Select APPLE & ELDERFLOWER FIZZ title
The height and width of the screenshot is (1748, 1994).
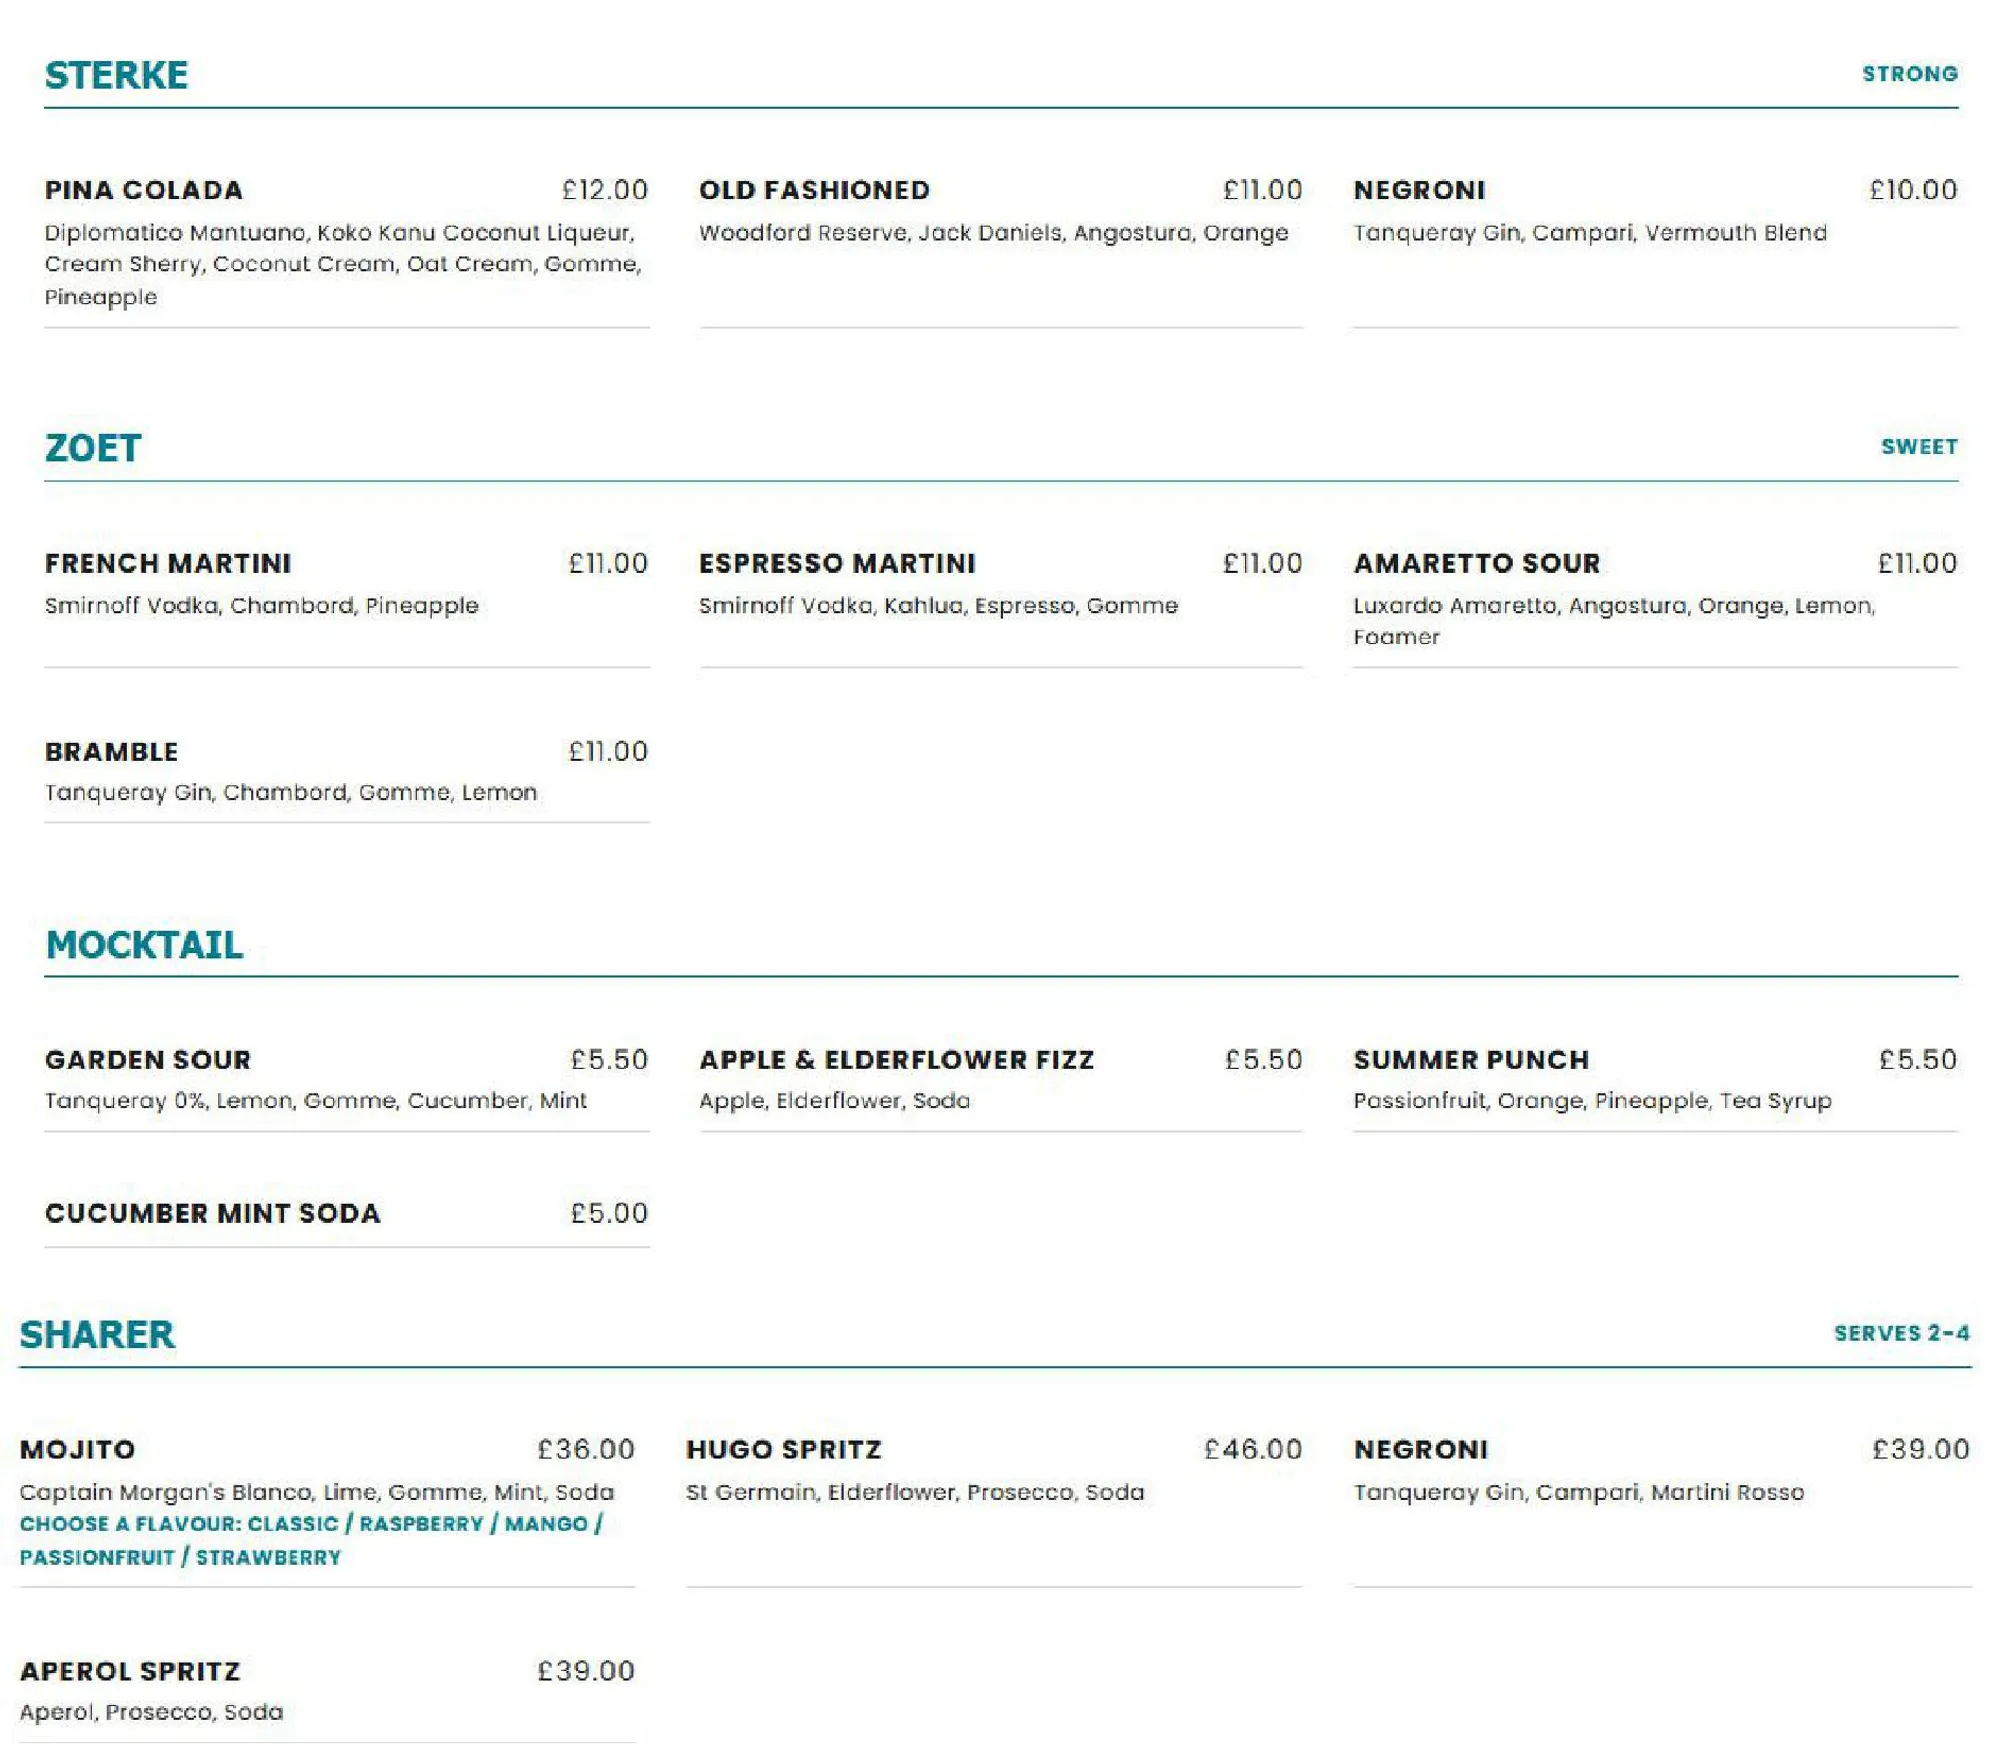(896, 1060)
